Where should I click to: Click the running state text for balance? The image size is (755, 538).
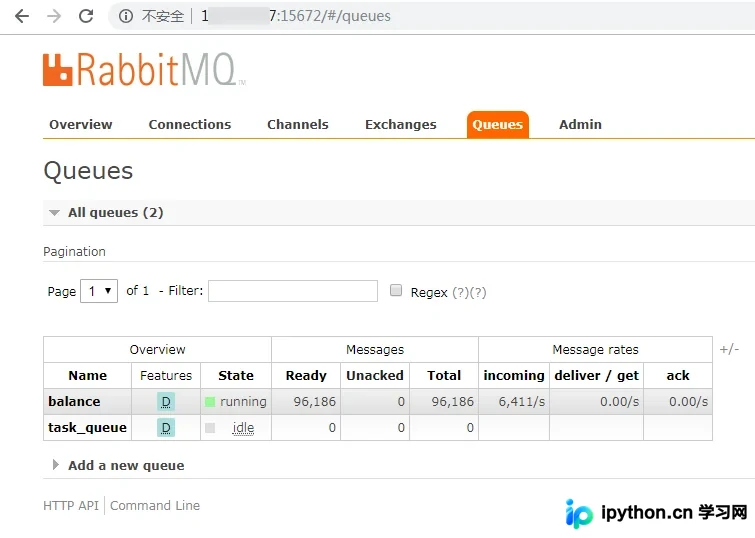point(243,402)
